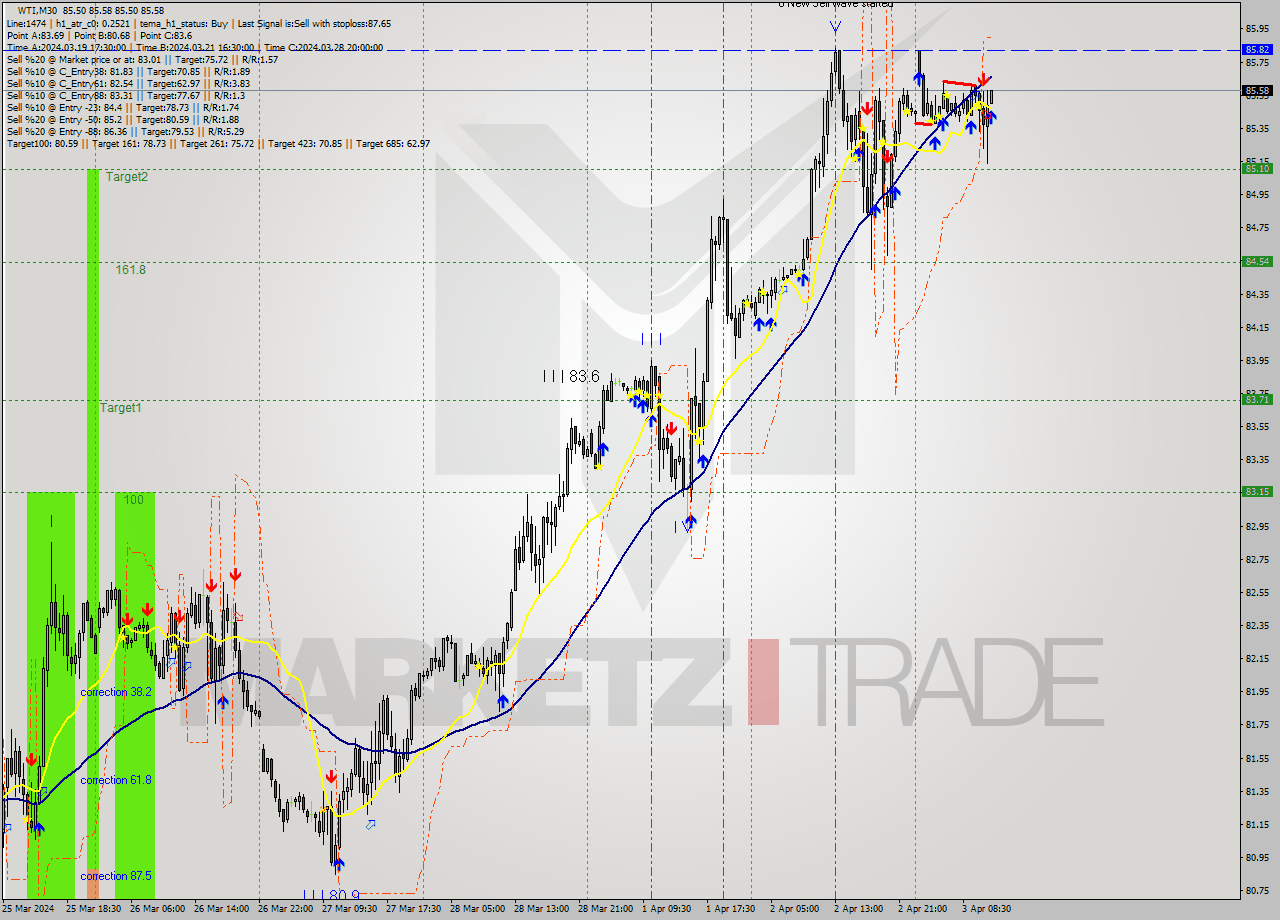The height and width of the screenshot is (920, 1280).
Task: Click the '100' Fibonacci level label
Action: click(133, 500)
